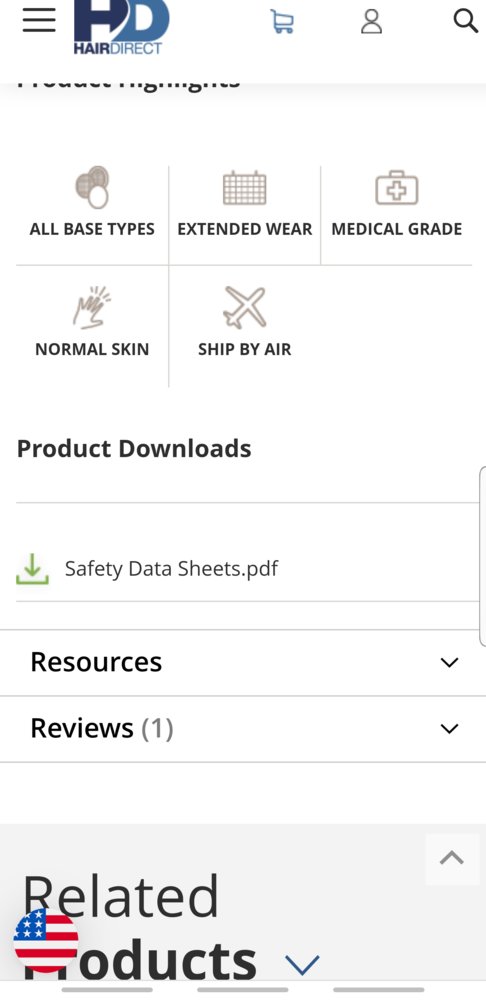Open the search magnifier
This screenshot has width=486, height=1000.
(x=466, y=20)
